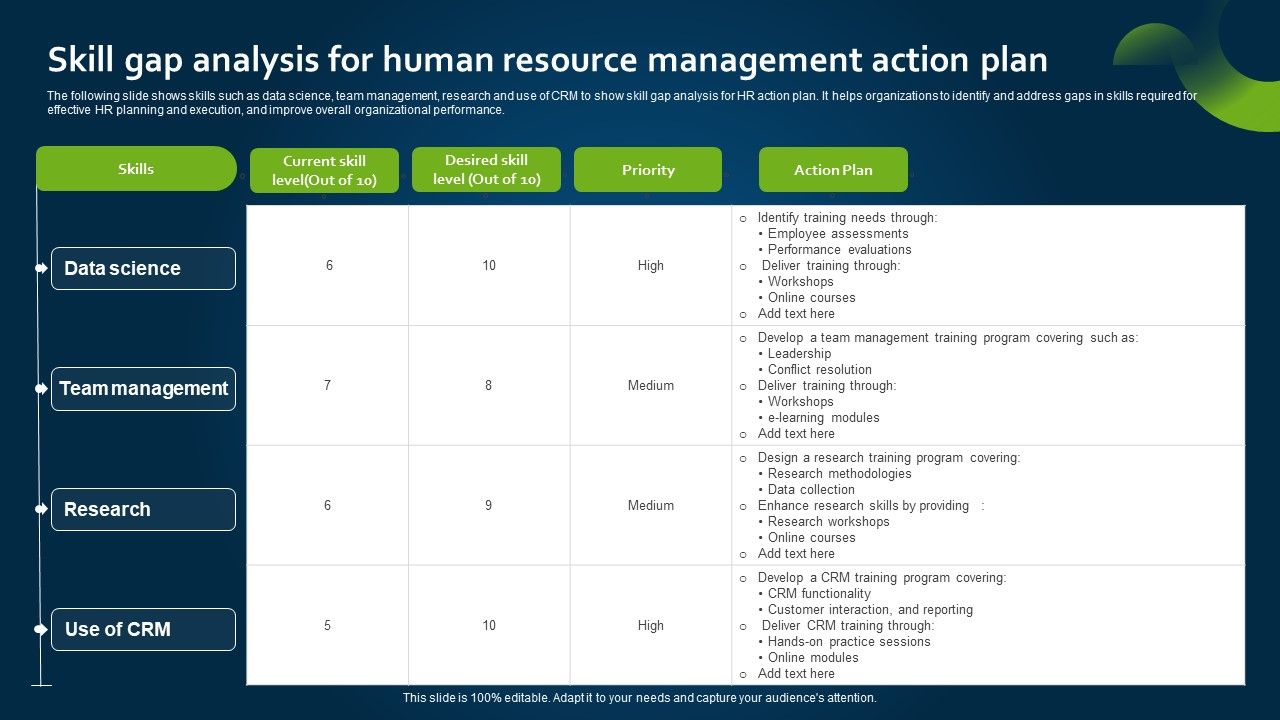Image resolution: width=1280 pixels, height=720 pixels.
Task: Click desired skill value 10 for Data science
Action: click(x=489, y=265)
